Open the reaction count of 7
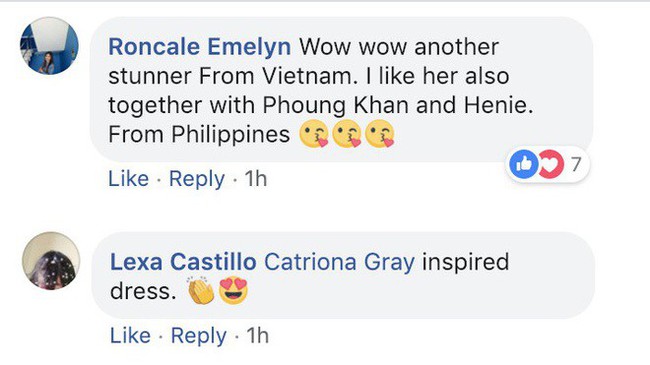The width and height of the screenshot is (650, 365). [x=575, y=165]
